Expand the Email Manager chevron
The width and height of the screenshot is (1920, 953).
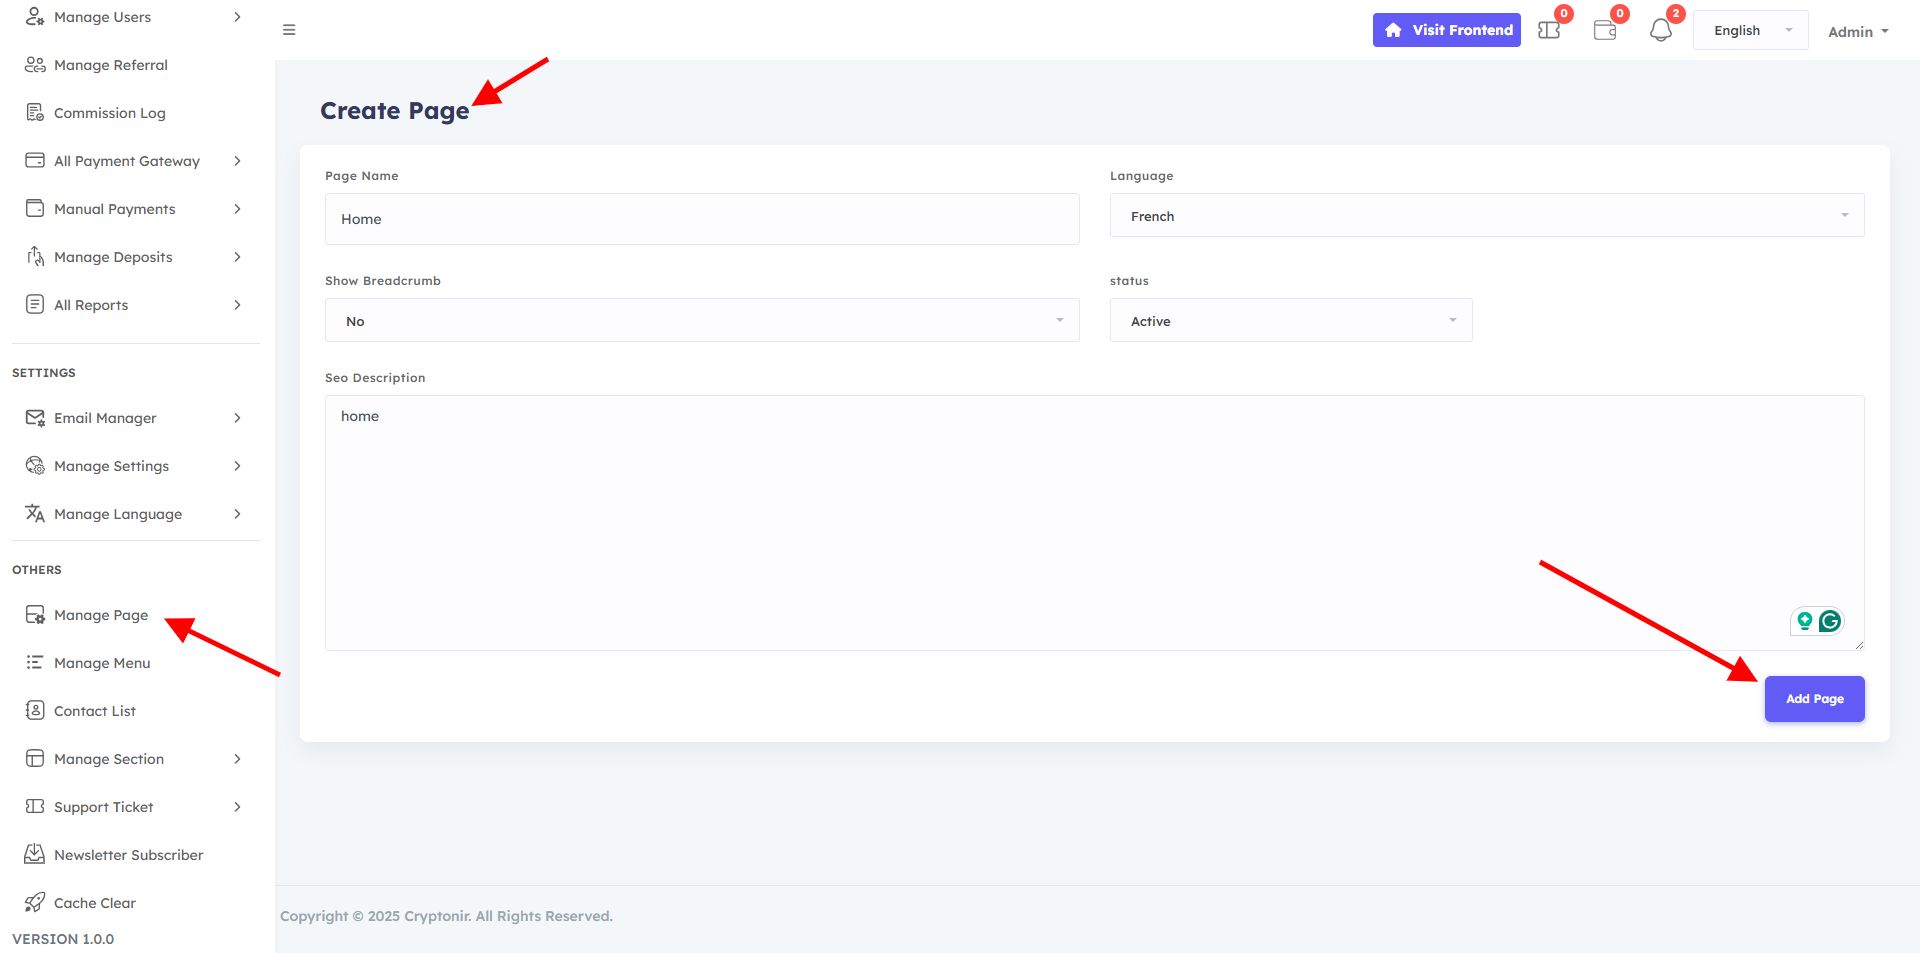[237, 418]
